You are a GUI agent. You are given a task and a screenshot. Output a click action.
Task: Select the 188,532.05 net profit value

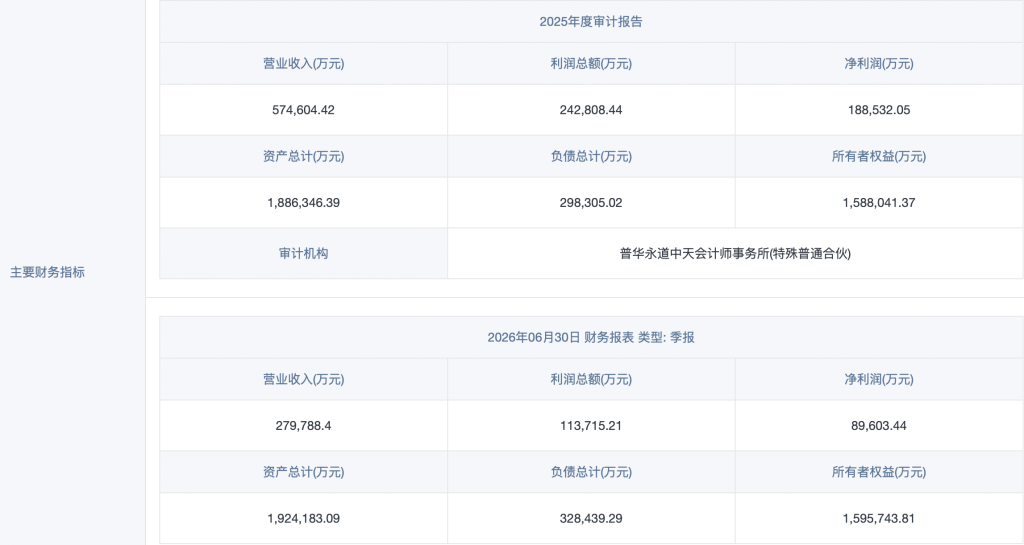click(x=878, y=110)
